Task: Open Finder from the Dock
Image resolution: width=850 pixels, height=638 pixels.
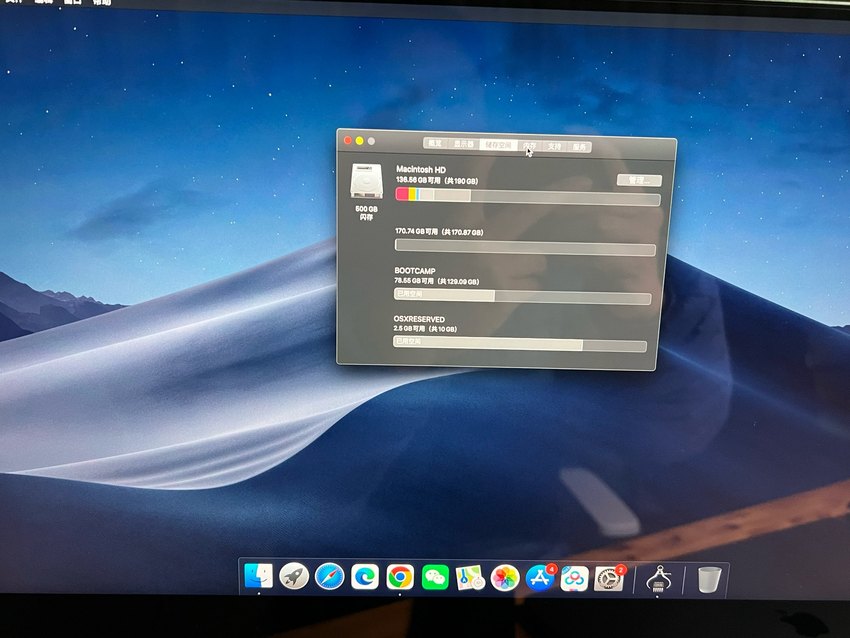Action: click(x=259, y=576)
